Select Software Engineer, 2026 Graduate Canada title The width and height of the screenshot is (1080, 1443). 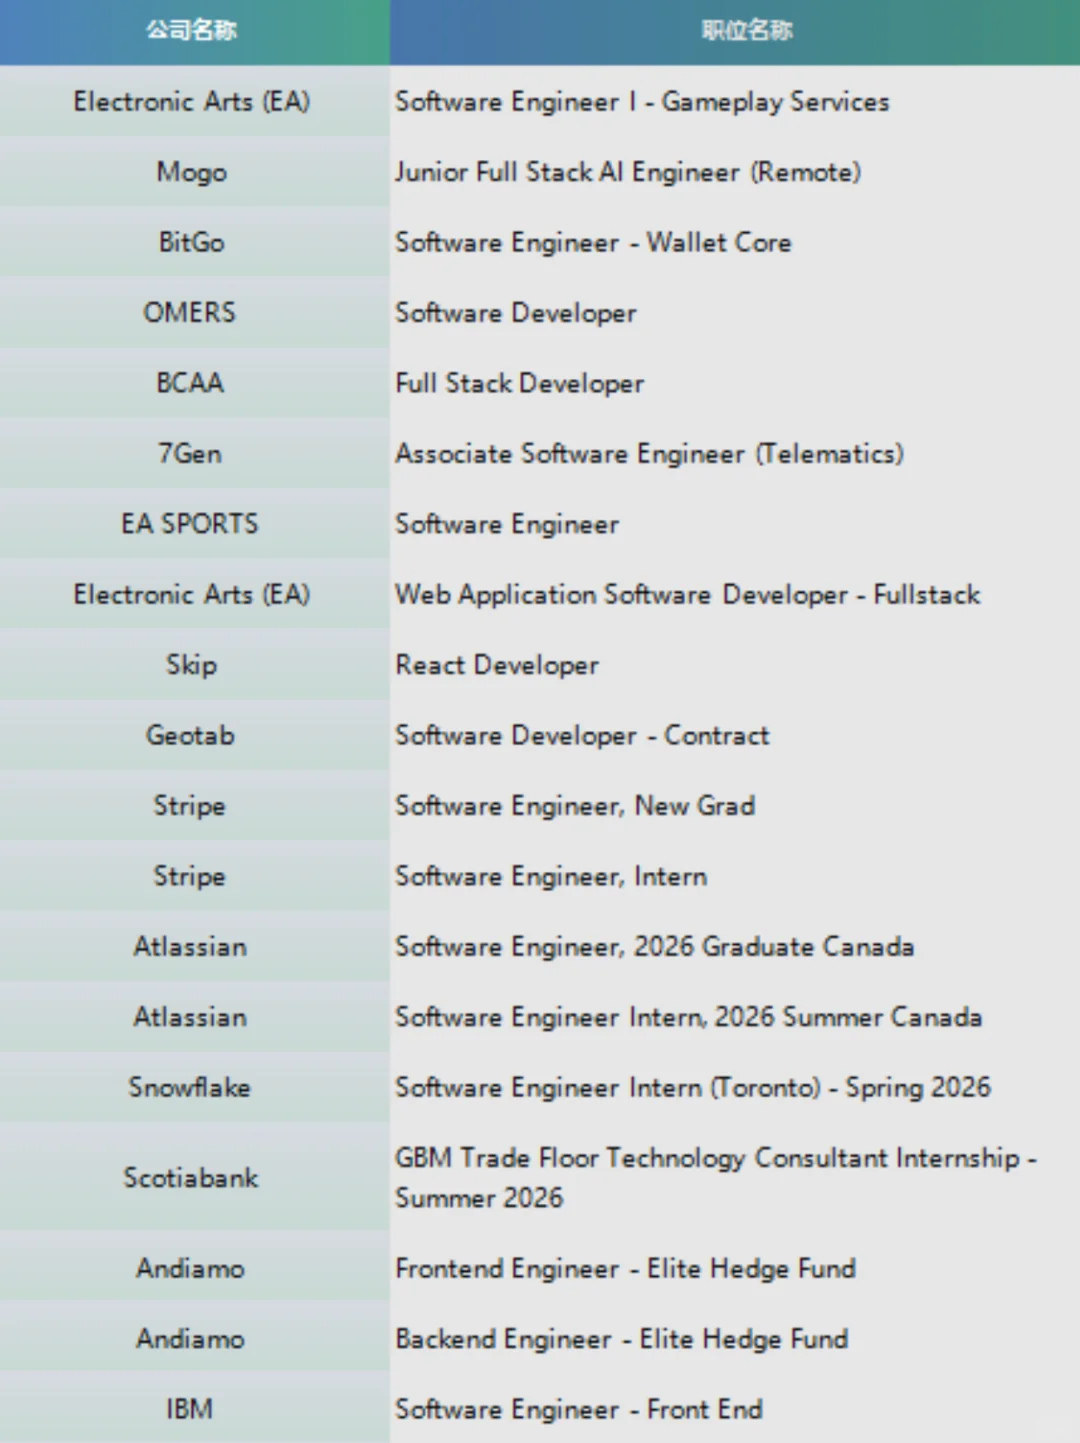(654, 947)
